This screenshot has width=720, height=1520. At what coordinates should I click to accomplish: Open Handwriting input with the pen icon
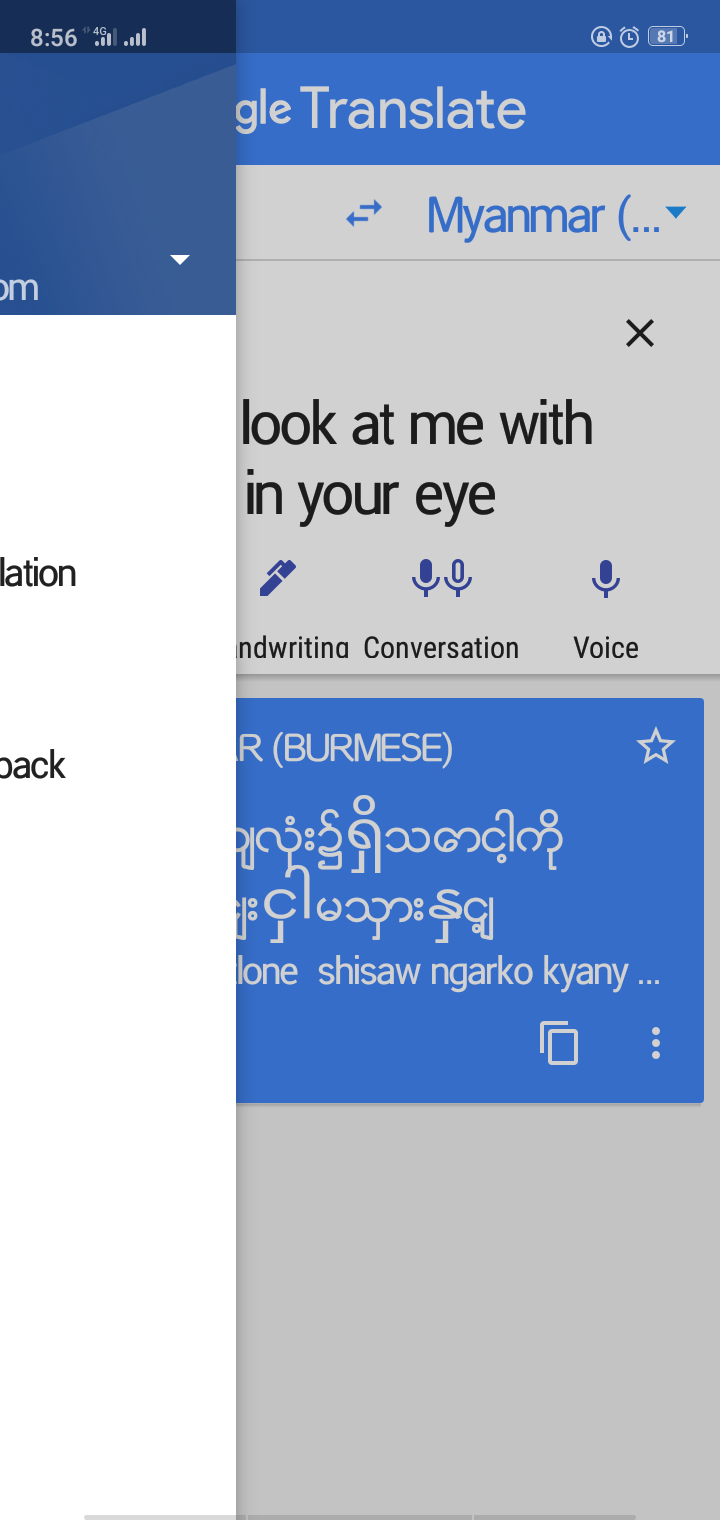coord(276,577)
